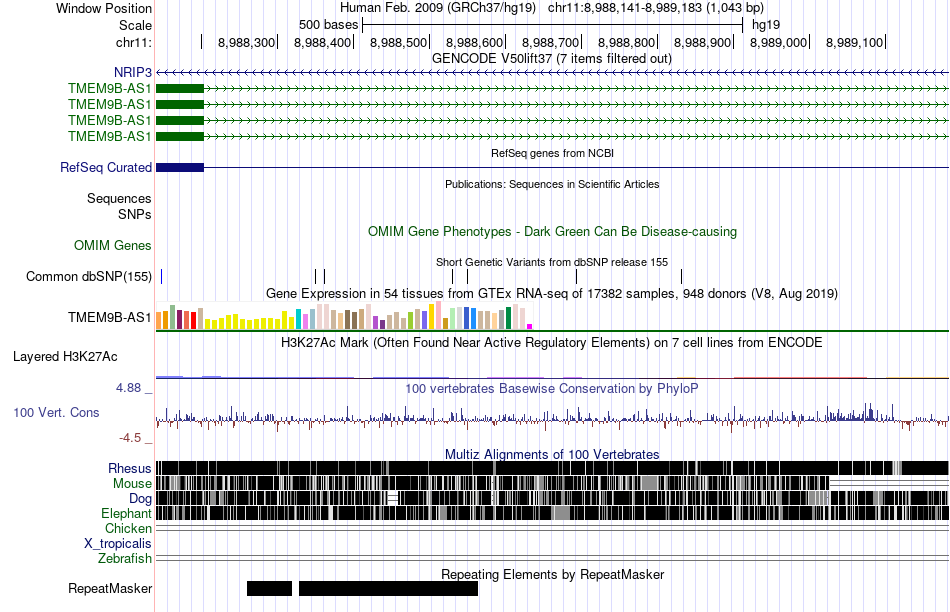Click Multiz Alignments of 100 Vertebrates title
The image size is (950, 612).
pos(552,454)
